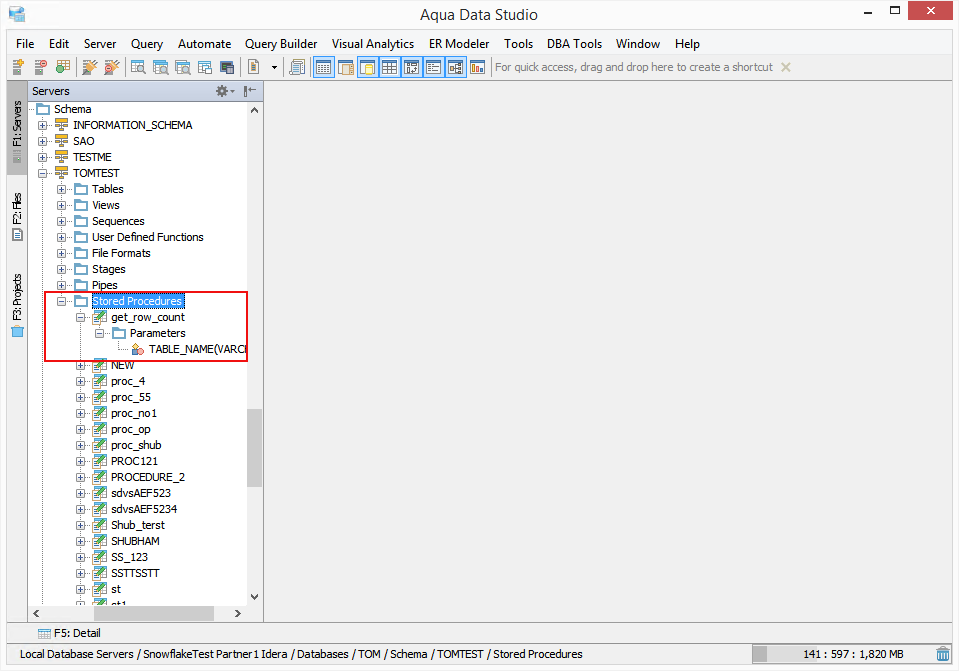This screenshot has width=959, height=671.
Task: Toggle the panel button with arrows diagram
Action: tap(412, 67)
